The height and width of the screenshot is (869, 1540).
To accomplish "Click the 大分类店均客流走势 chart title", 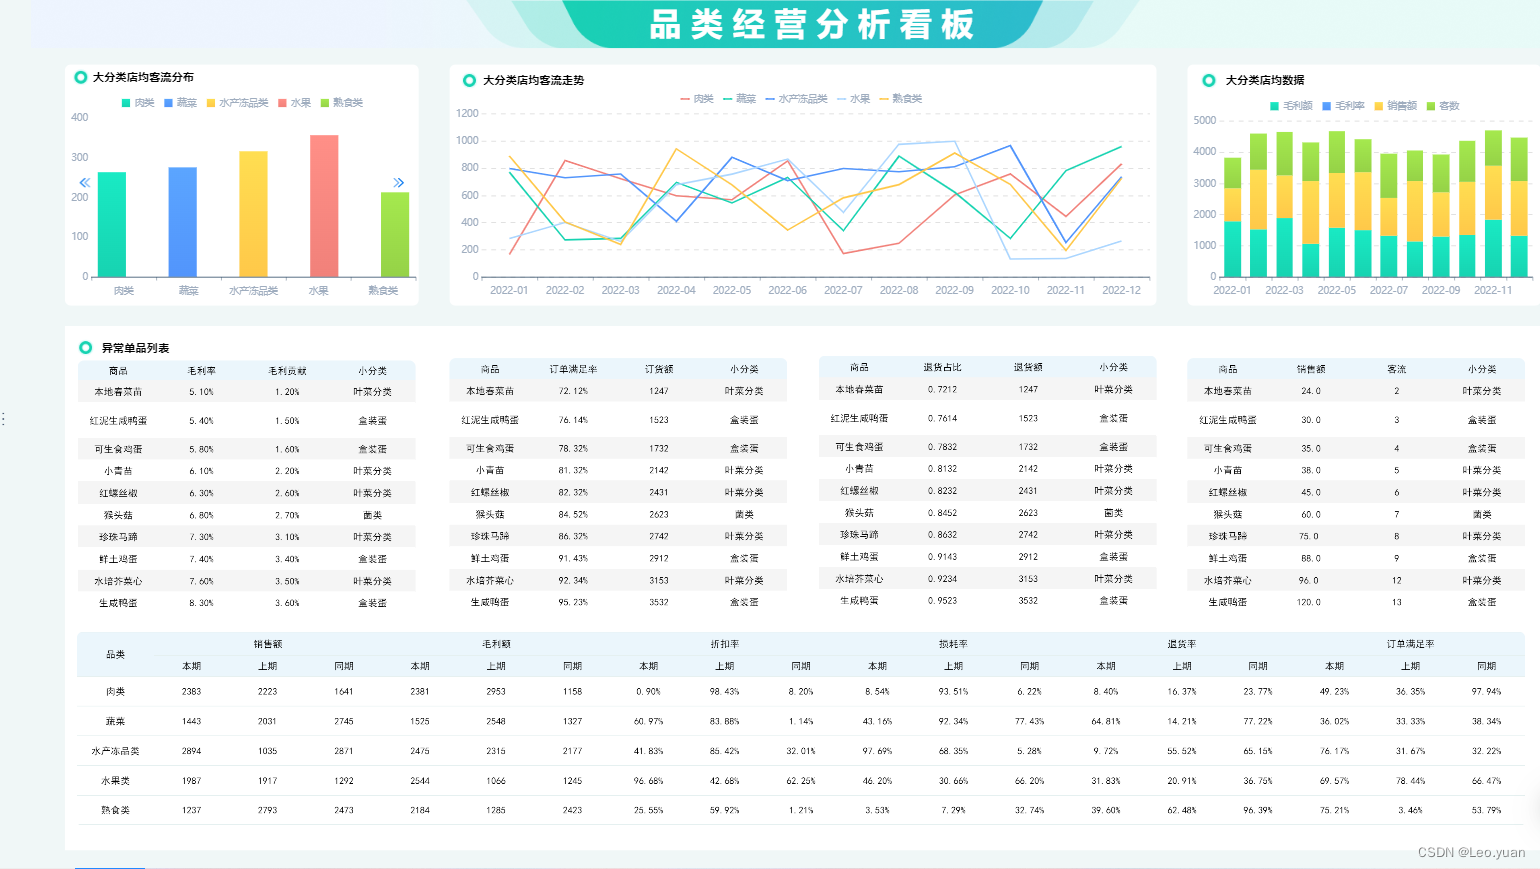I will pyautogui.click(x=533, y=80).
